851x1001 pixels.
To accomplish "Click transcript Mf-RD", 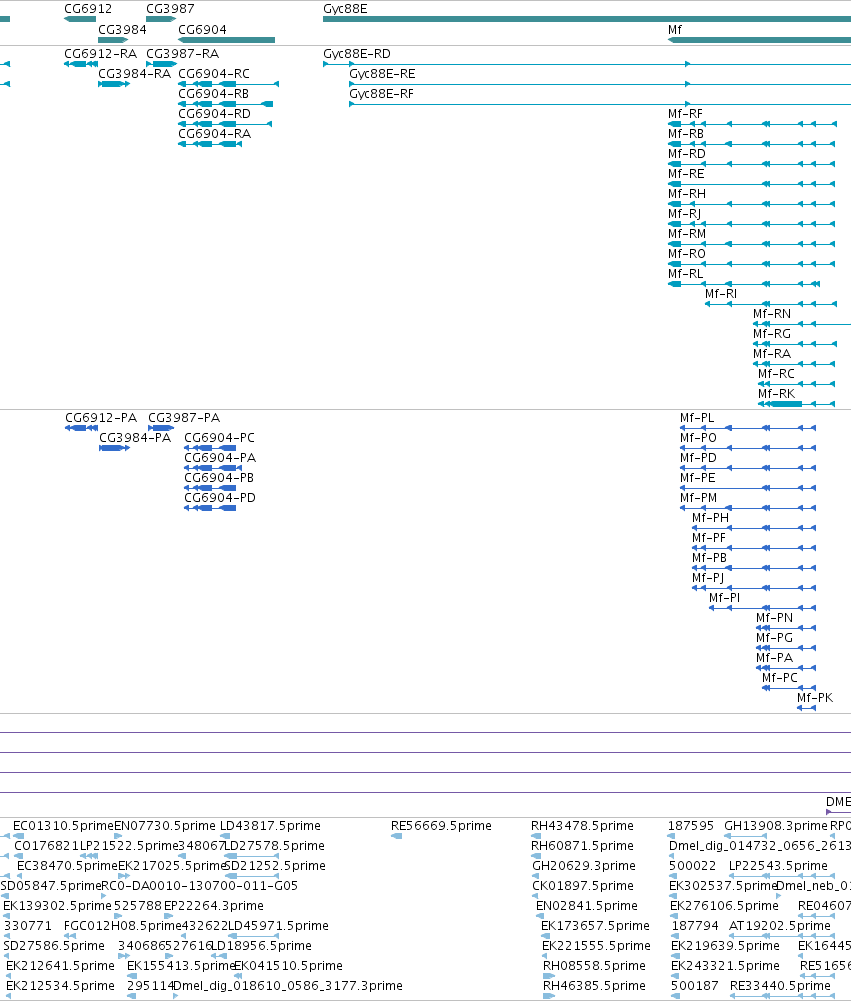I will pos(687,153).
